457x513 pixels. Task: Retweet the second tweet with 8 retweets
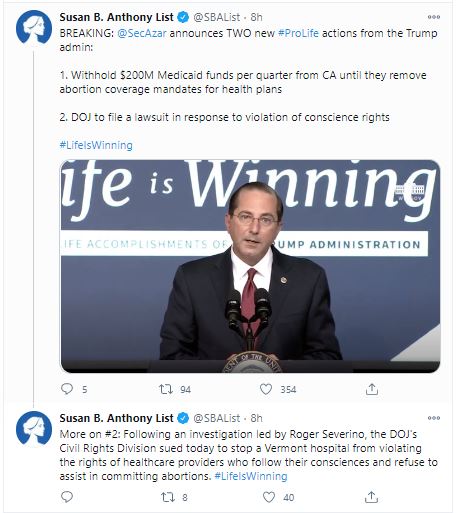pyautogui.click(x=168, y=497)
